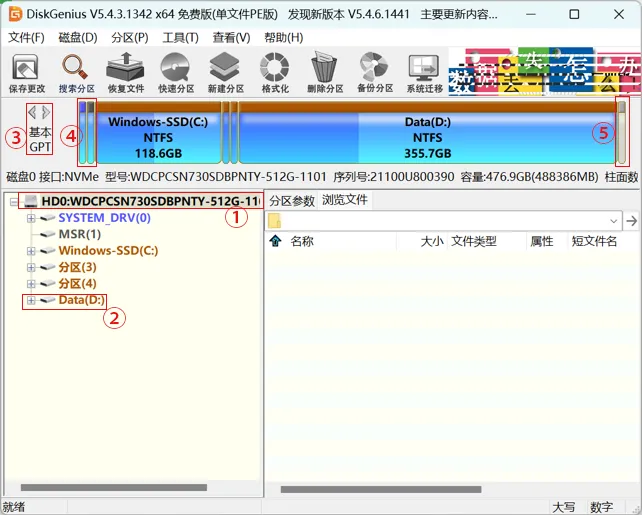Click the Delete Partition (删除分区) trash icon
The height and width of the screenshot is (515, 642).
325,73
